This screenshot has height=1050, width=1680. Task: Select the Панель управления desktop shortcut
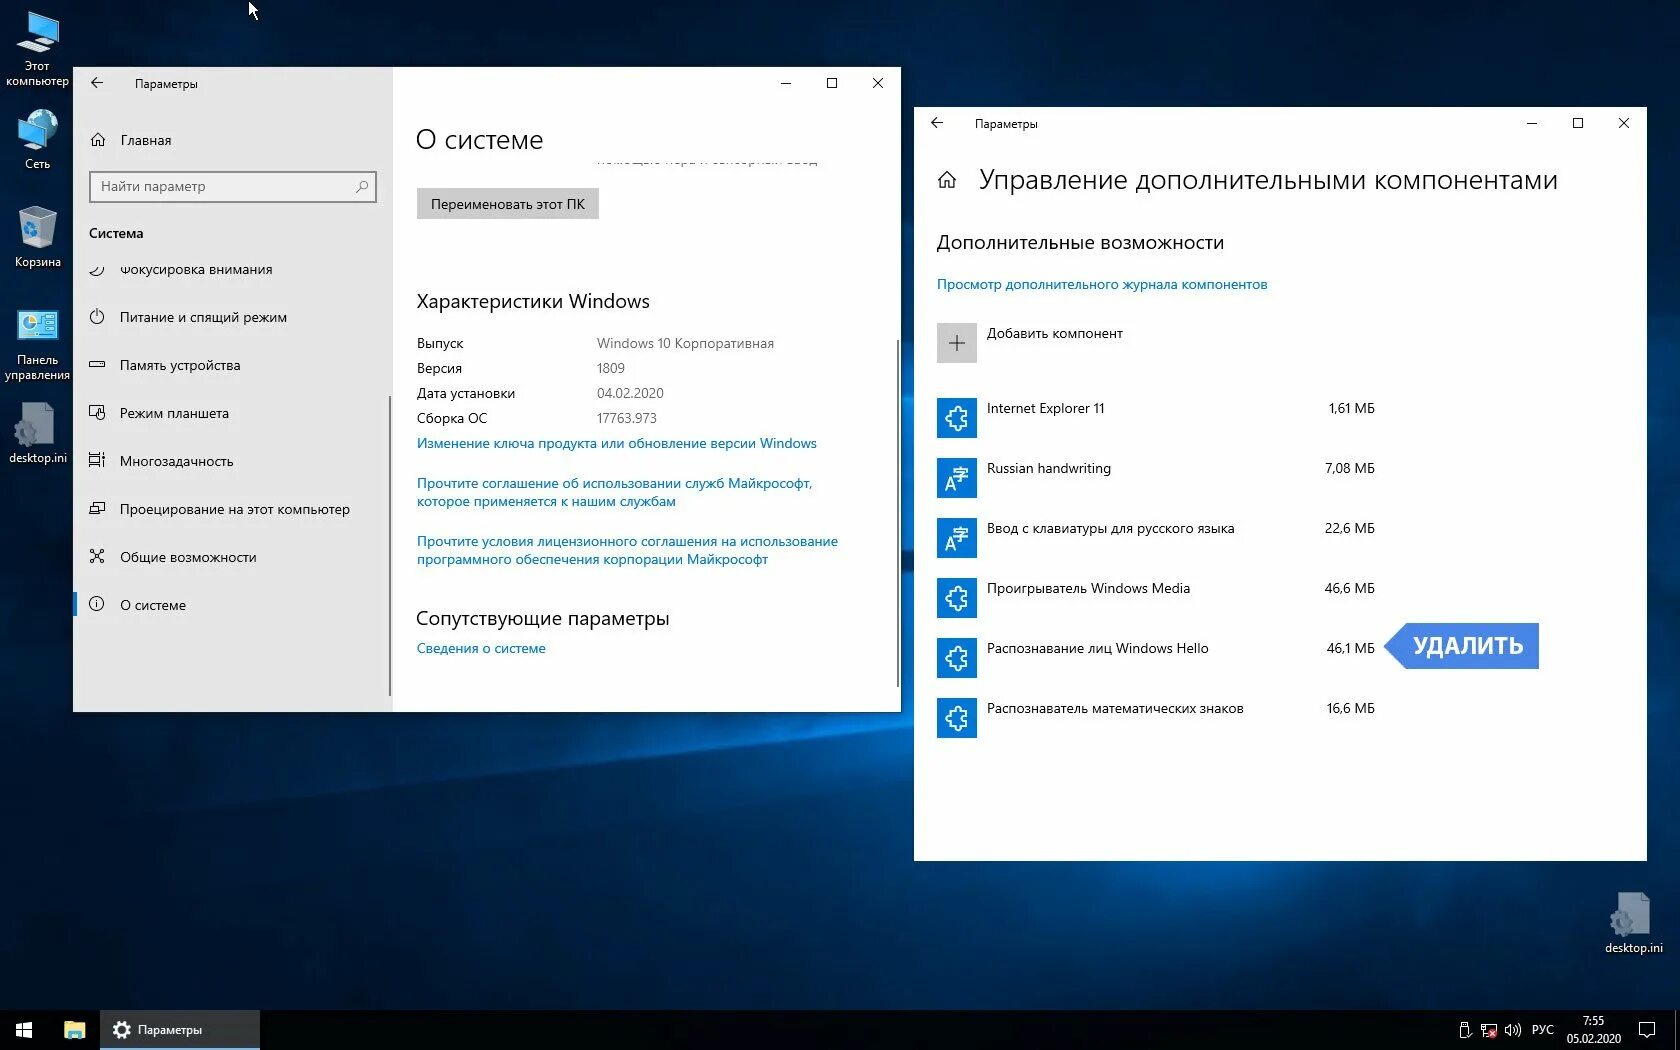click(37, 343)
